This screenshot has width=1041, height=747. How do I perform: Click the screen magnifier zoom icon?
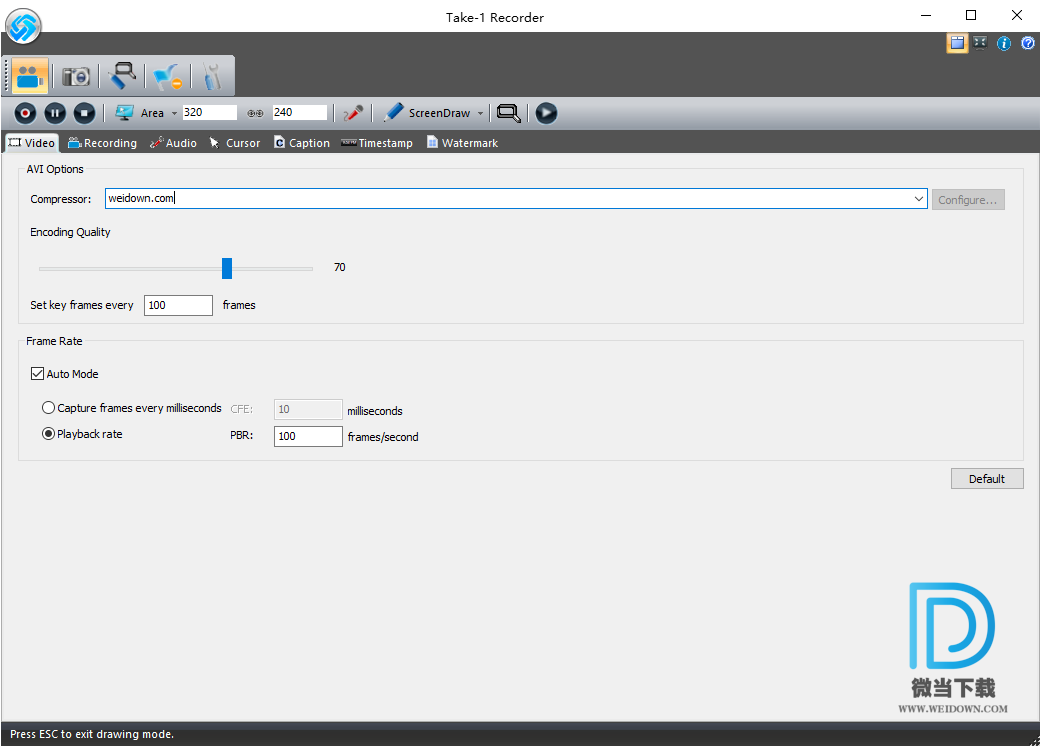[x=509, y=114]
